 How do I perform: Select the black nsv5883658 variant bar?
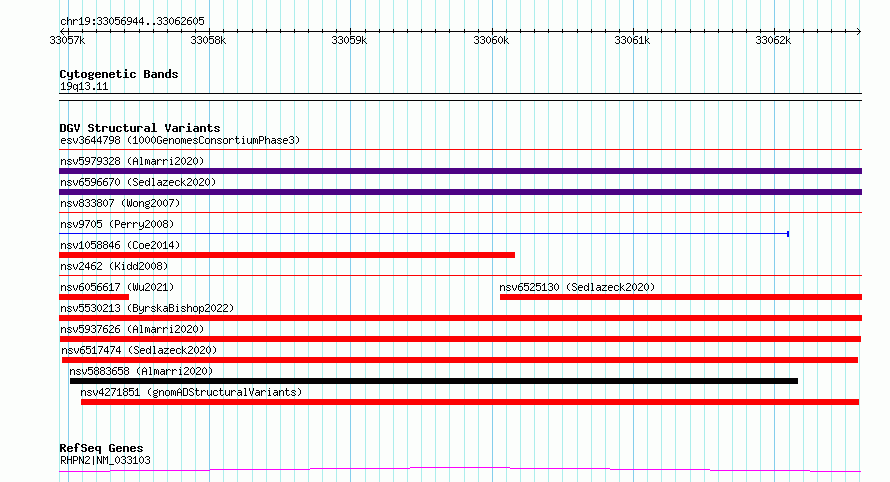point(434,381)
